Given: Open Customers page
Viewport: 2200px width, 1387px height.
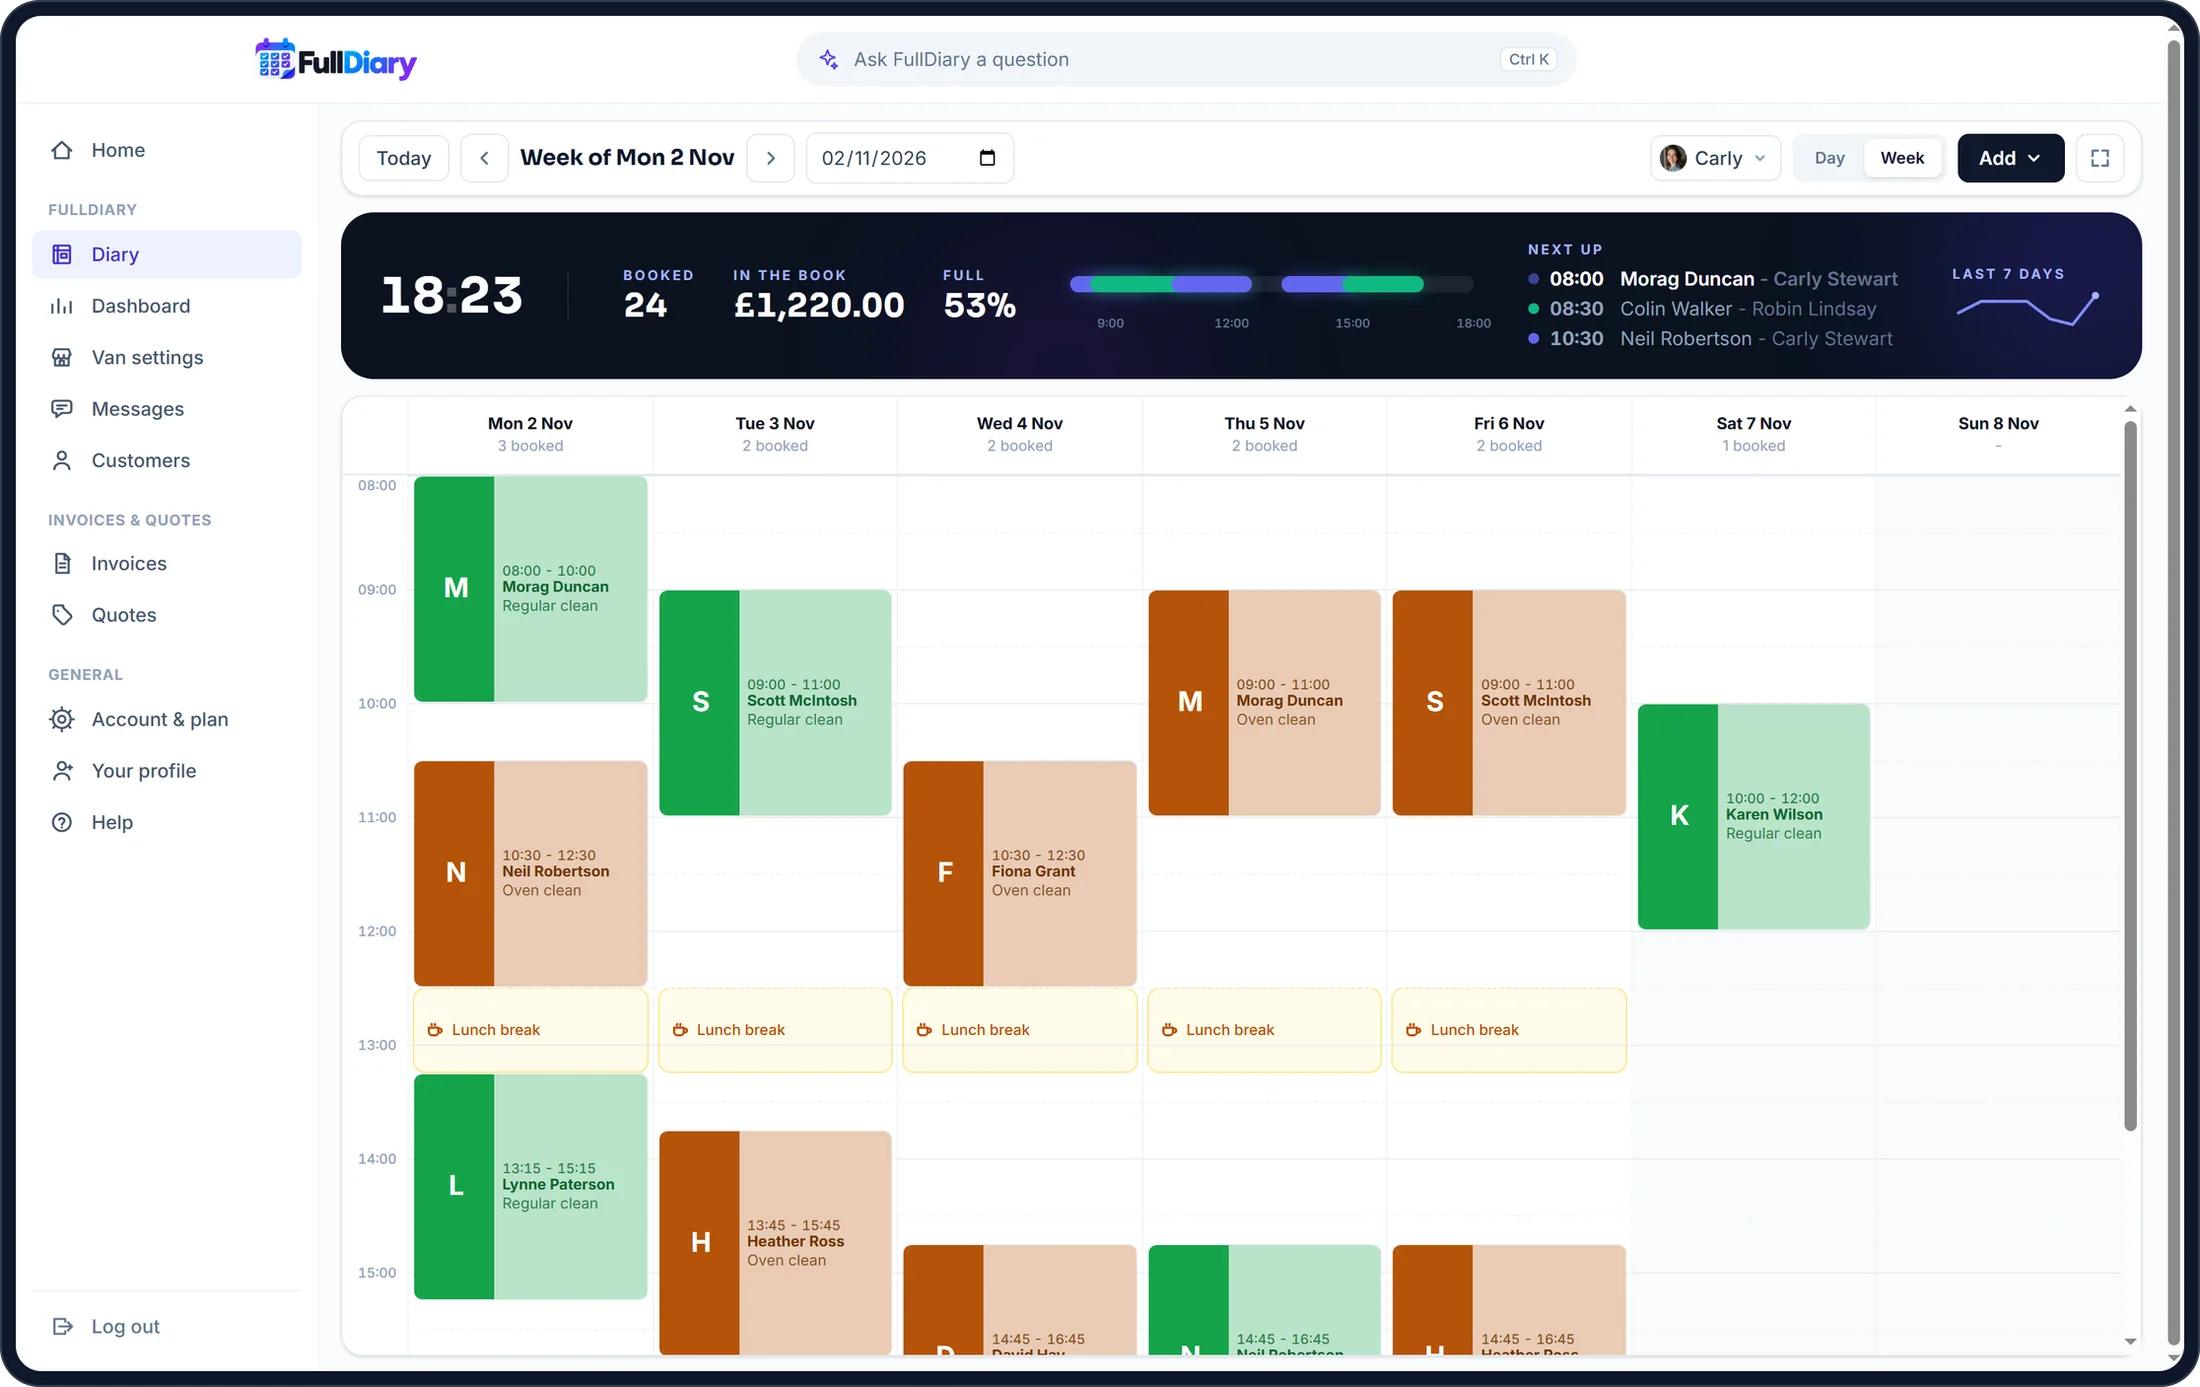Looking at the screenshot, I should pos(166,460).
